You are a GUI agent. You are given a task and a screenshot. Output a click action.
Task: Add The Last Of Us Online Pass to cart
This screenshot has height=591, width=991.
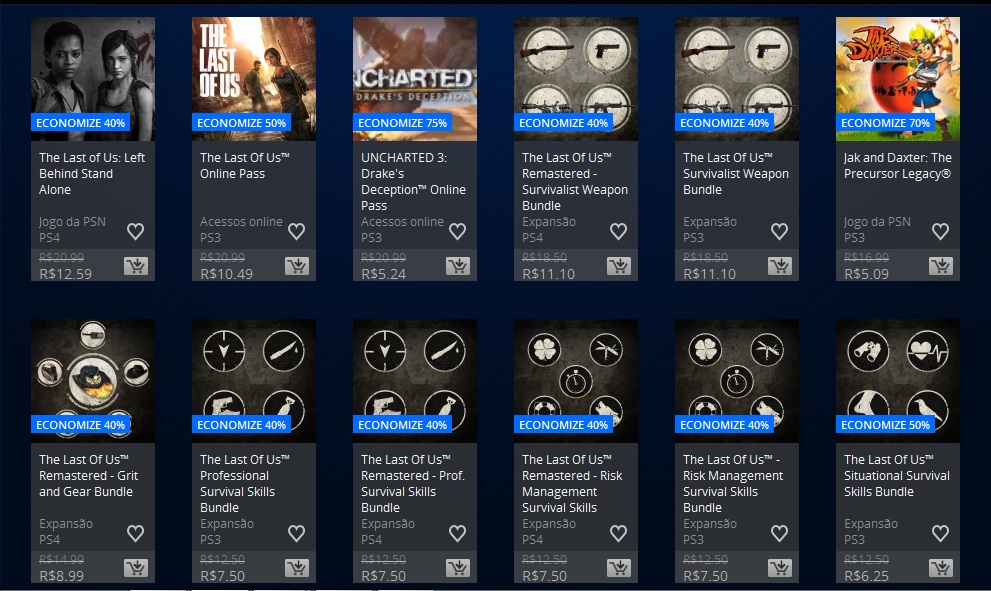coord(297,266)
